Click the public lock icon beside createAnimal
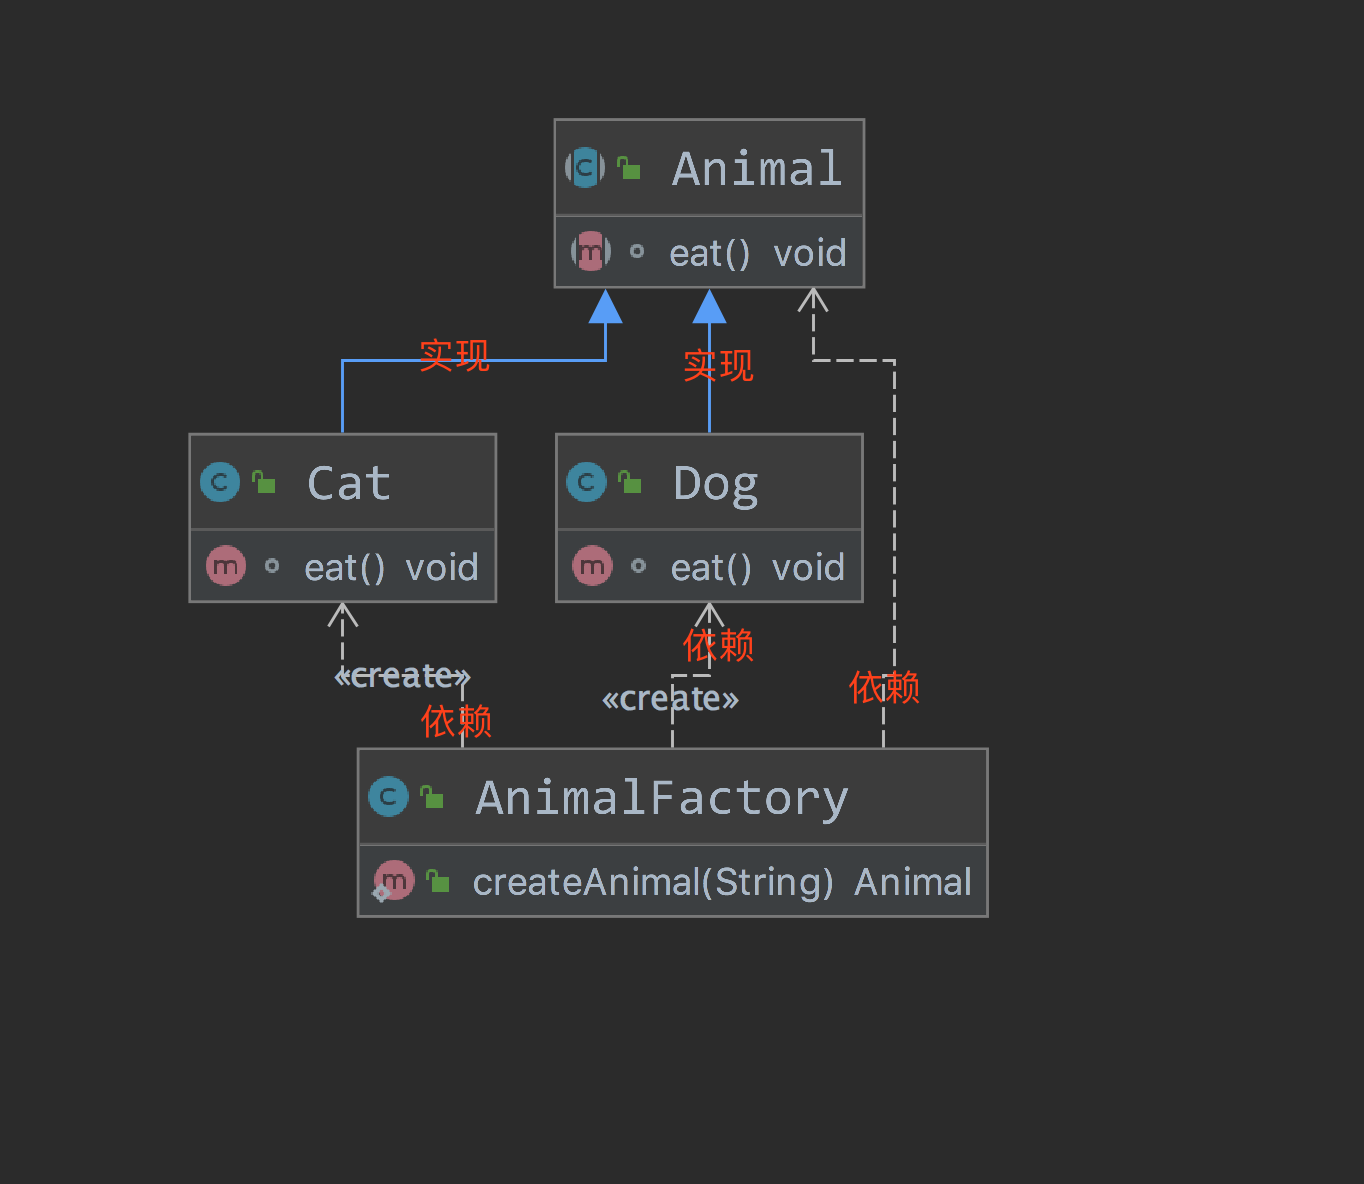The image size is (1364, 1184). click(438, 881)
